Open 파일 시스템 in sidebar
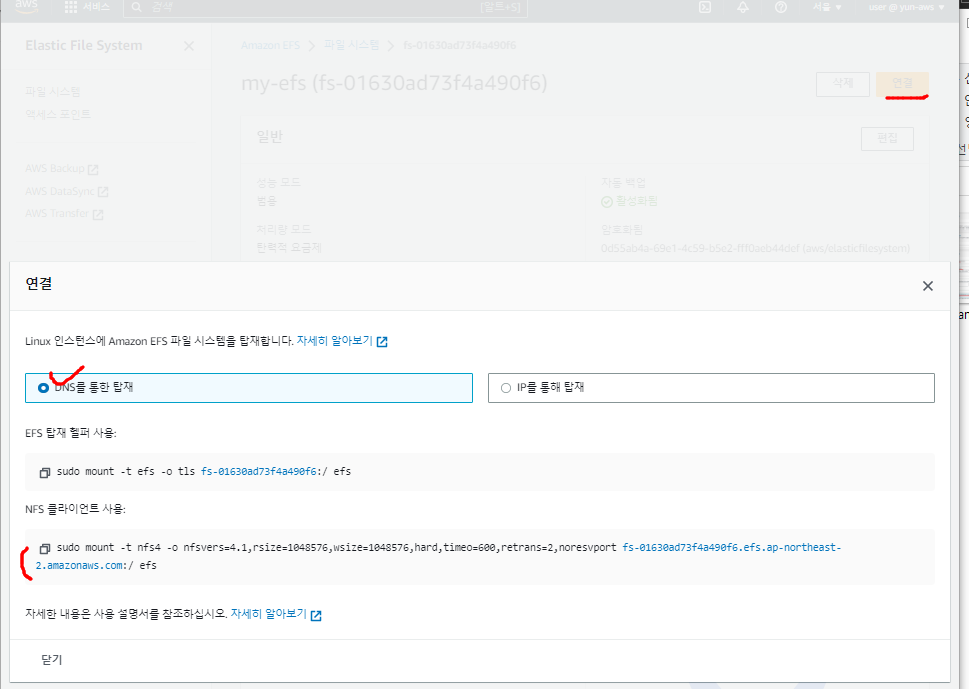The width and height of the screenshot is (969, 689). (53, 91)
